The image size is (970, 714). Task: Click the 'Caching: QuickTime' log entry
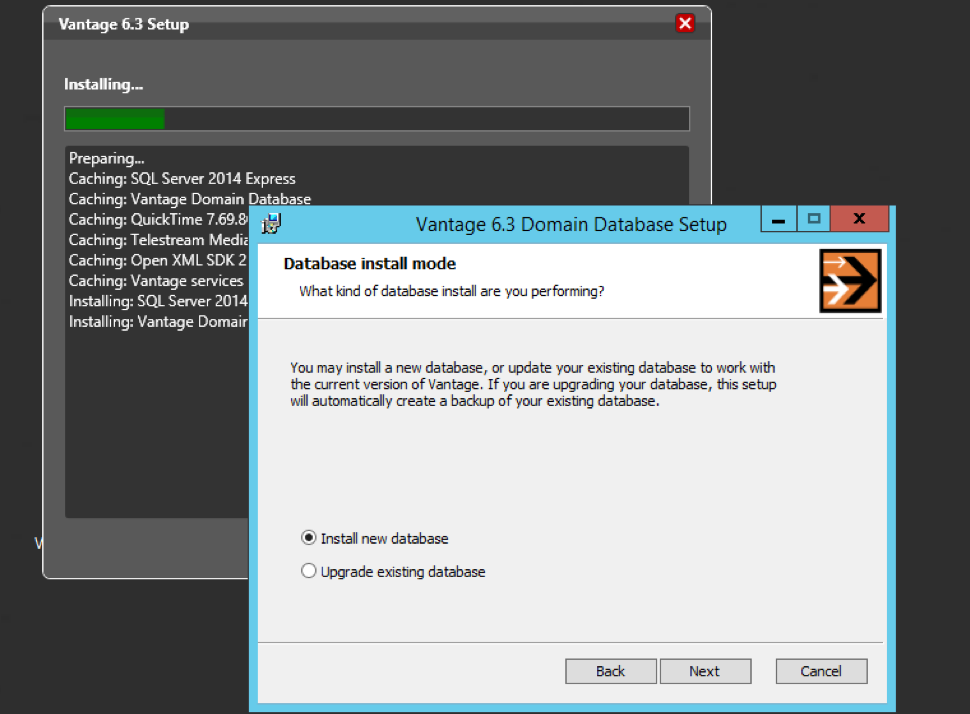[x=158, y=220]
